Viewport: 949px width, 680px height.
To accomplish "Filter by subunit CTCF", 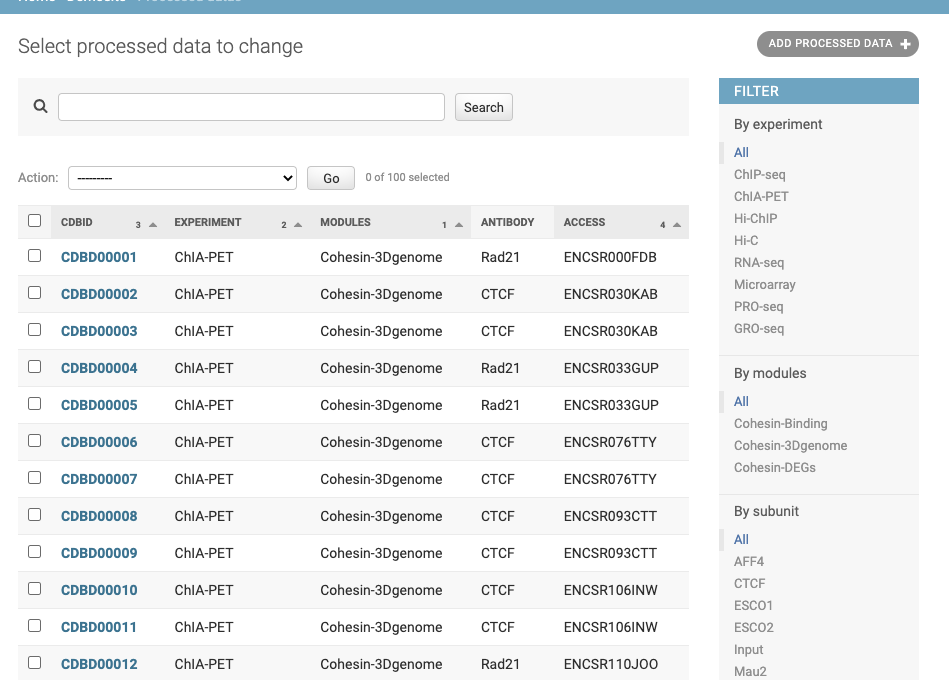I will click(x=749, y=584).
